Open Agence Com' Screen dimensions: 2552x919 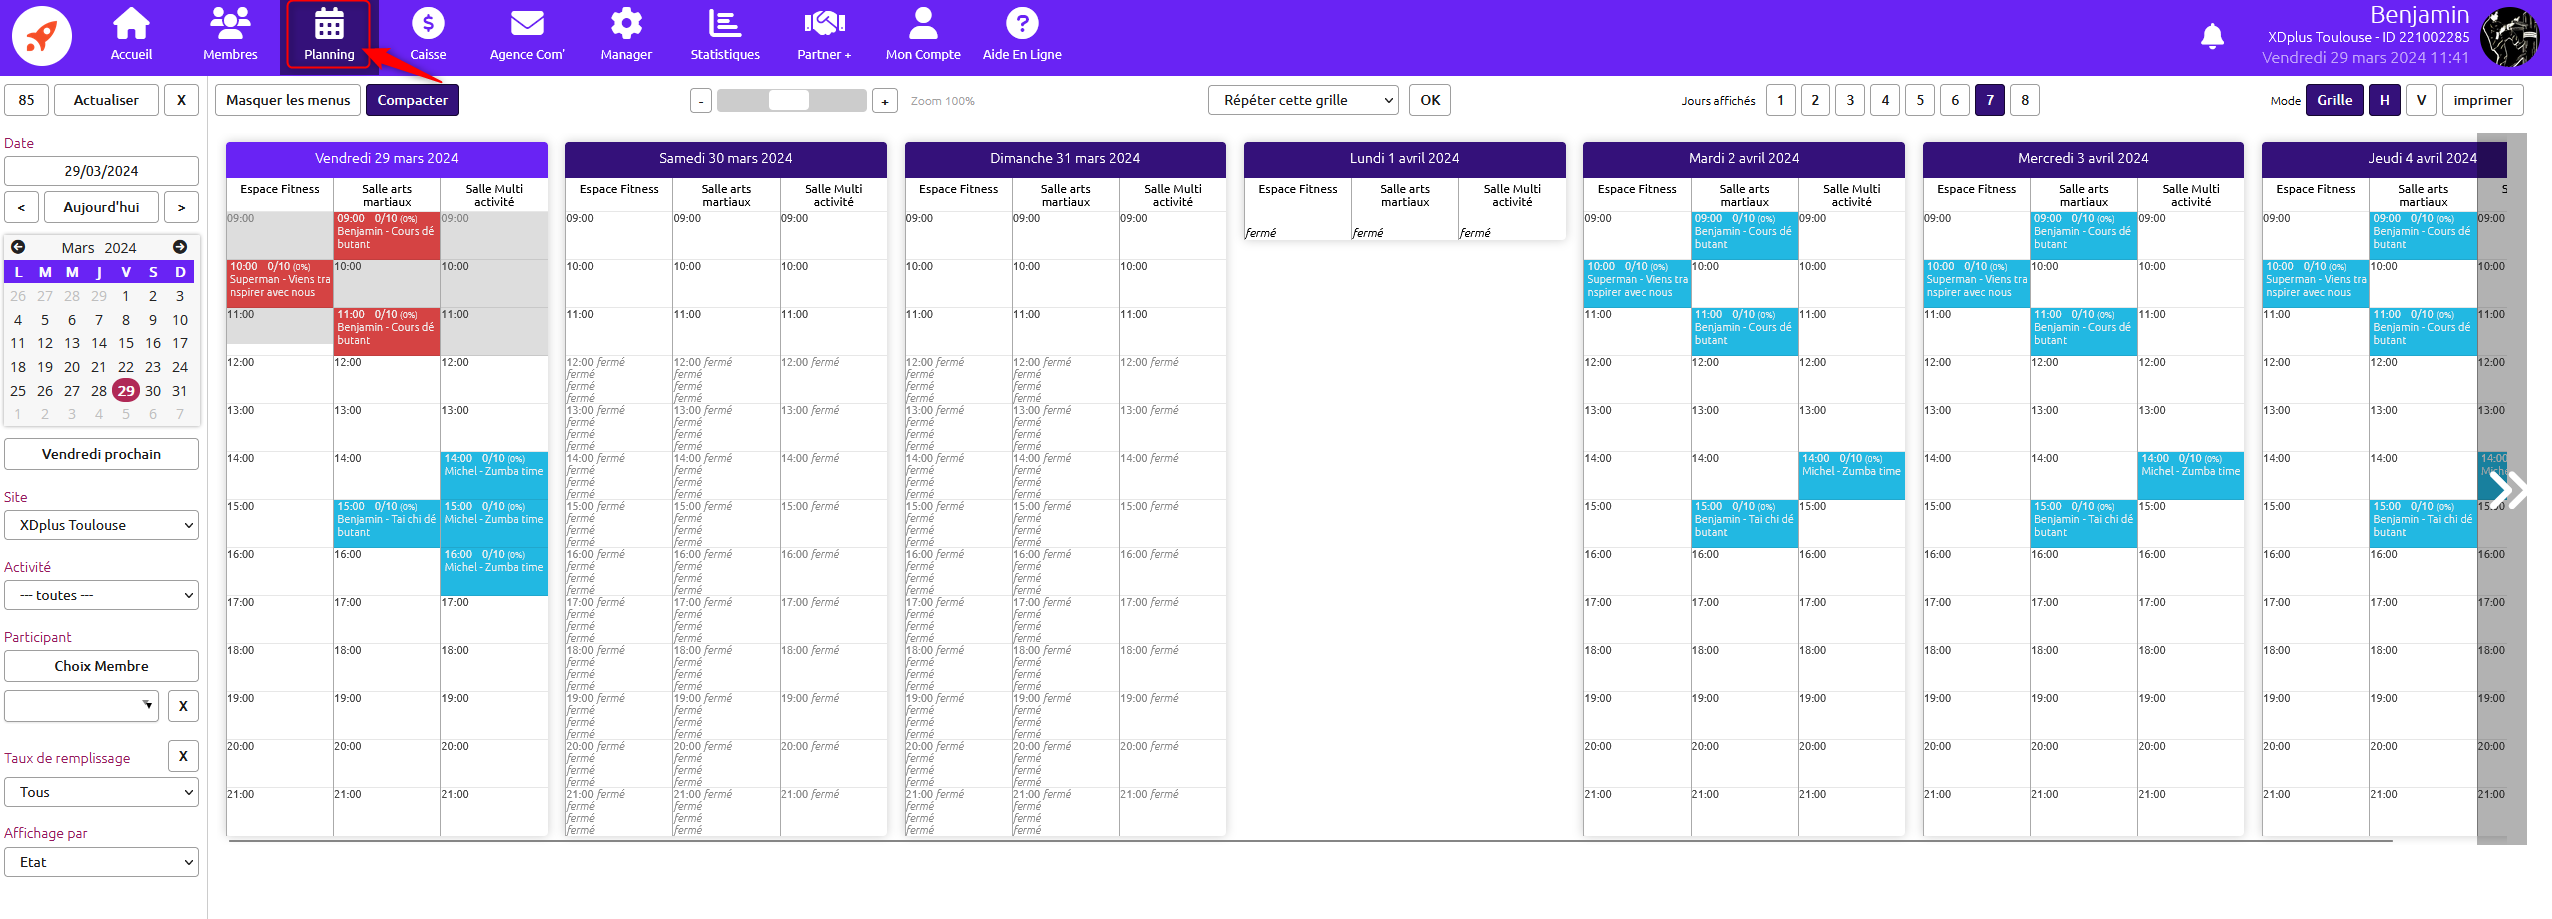[526, 33]
